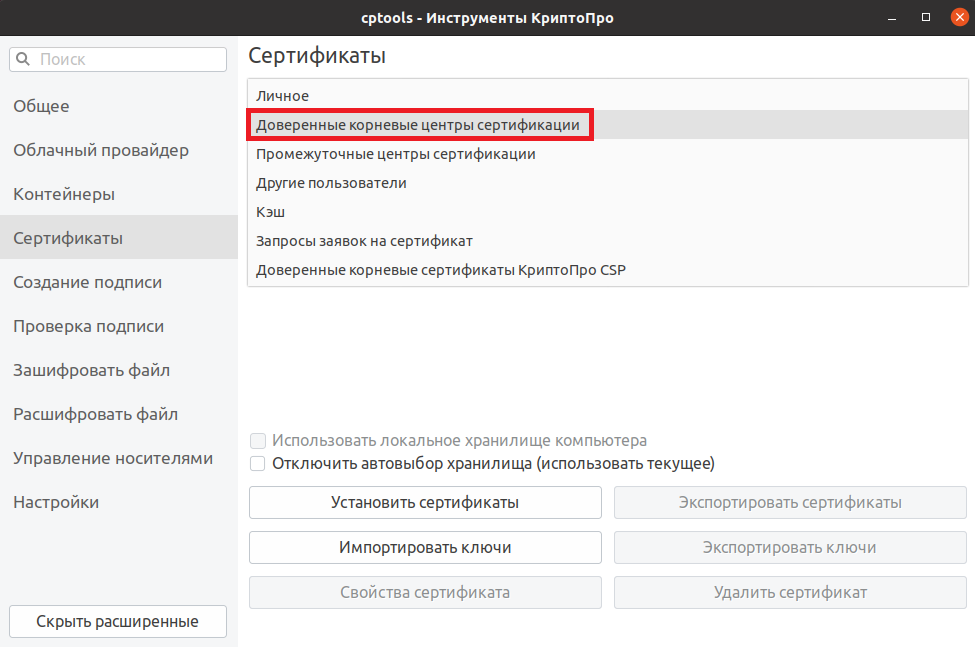
Task: Click the search magnifier icon
Action: pos(23,60)
